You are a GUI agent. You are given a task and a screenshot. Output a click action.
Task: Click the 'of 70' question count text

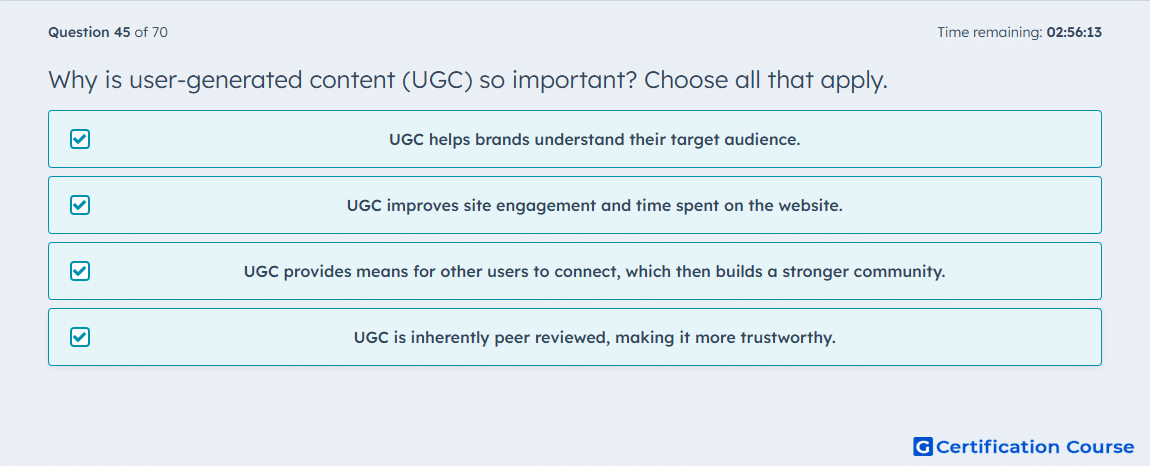click(x=151, y=32)
